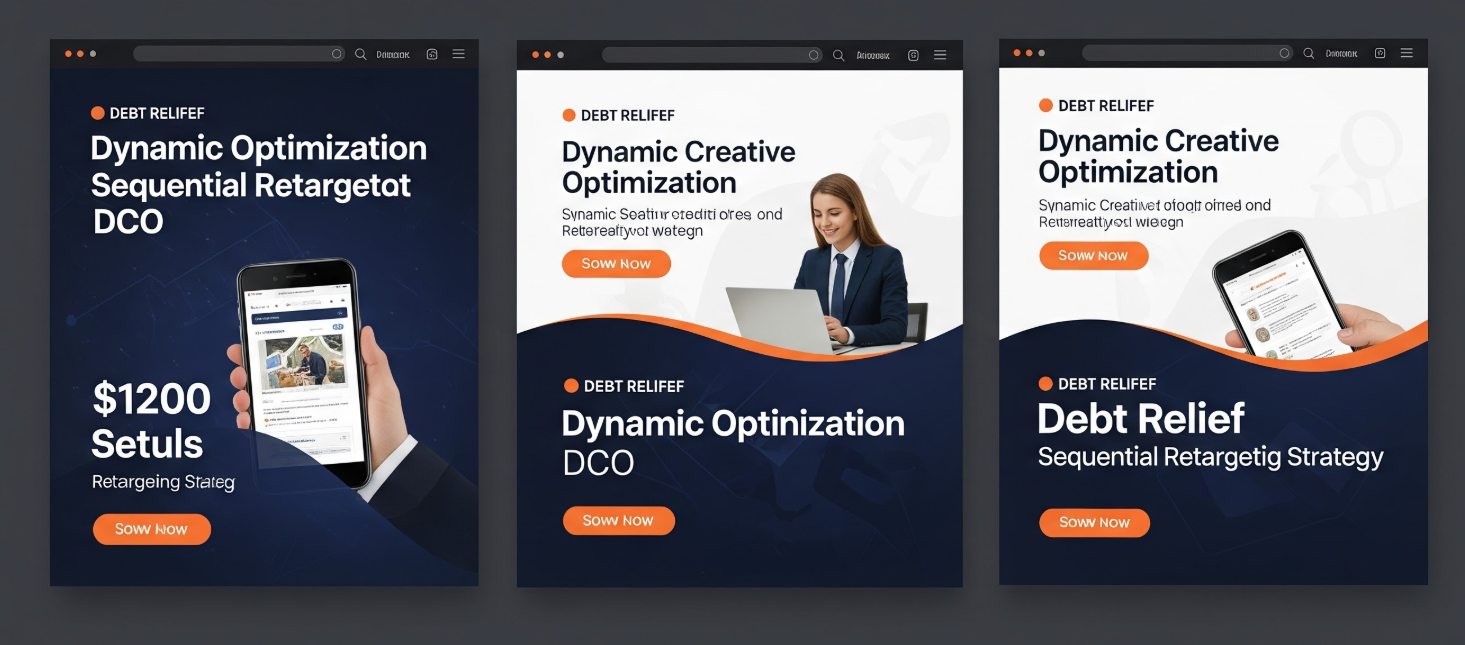Open hamburger menu above the woman-with-laptop ad

point(940,56)
